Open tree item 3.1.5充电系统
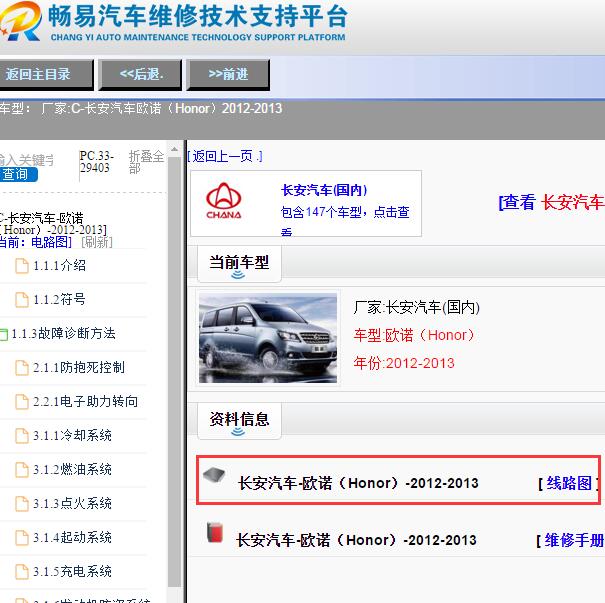Image resolution: width=605 pixels, height=603 pixels. click(73, 571)
